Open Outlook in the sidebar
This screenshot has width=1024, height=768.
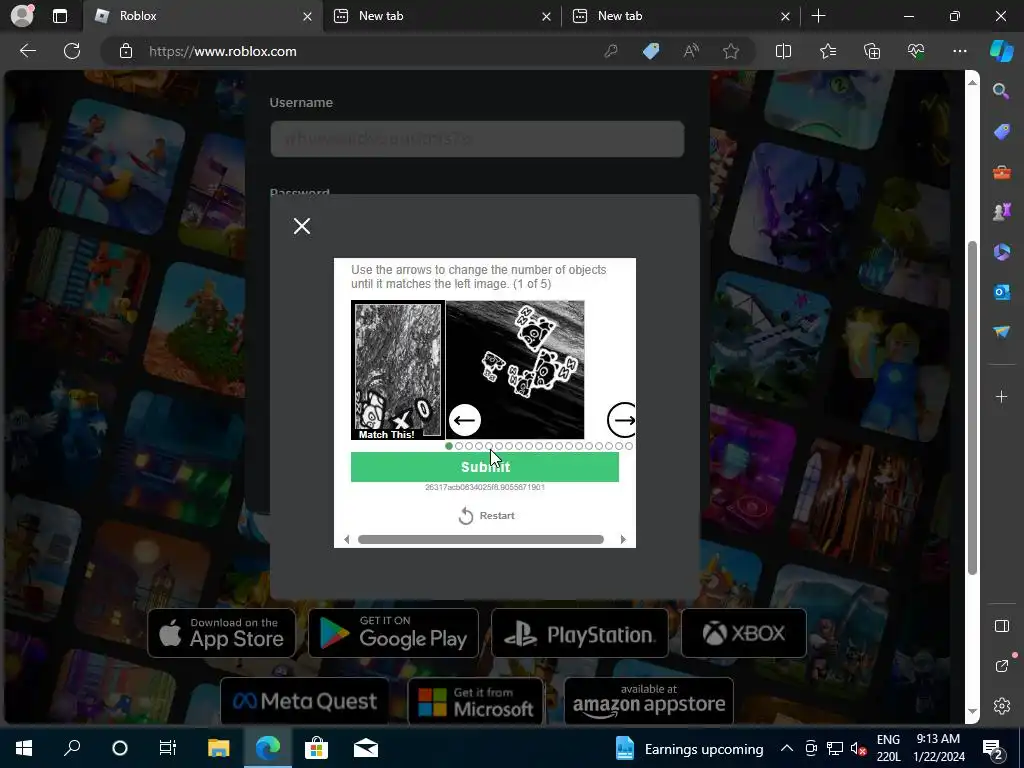pyautogui.click(x=1001, y=292)
